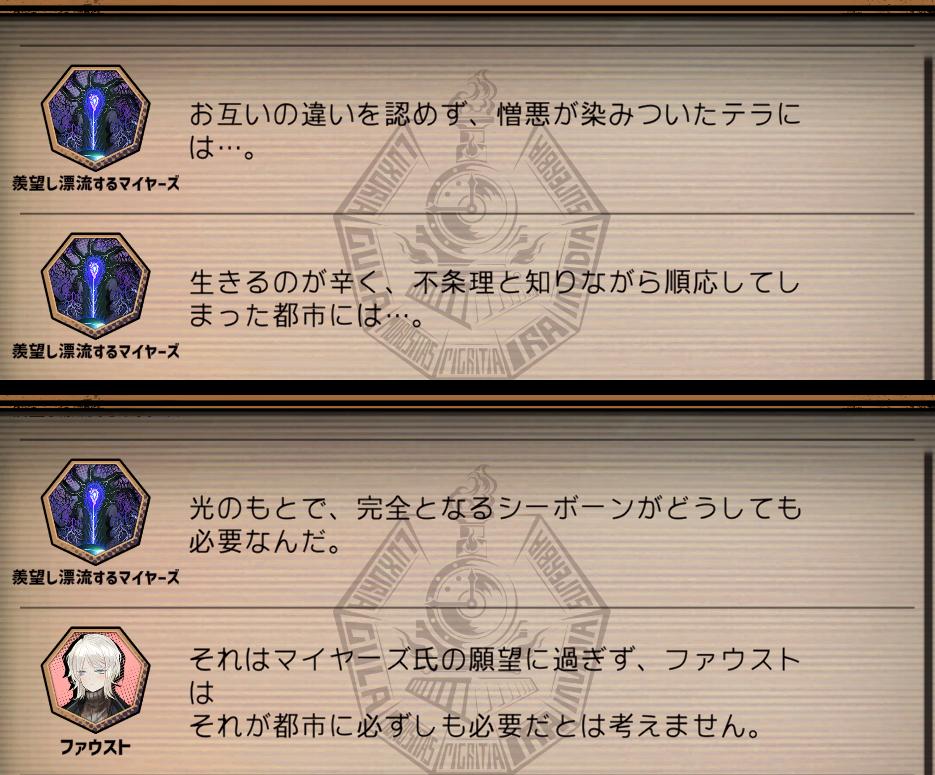Select 羨望し漂流するマイヤーズ label under second portrait
This screenshot has width=935, height=775.
(x=95, y=351)
